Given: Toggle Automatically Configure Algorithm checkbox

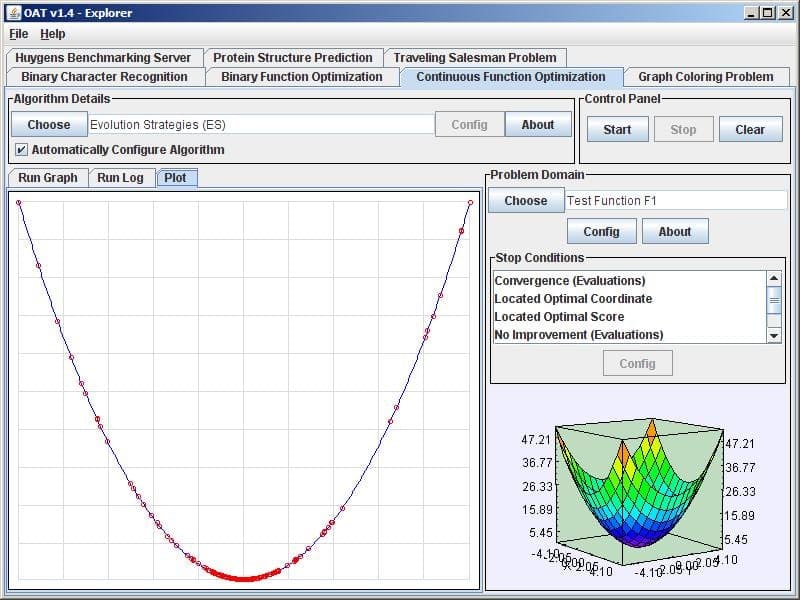Looking at the screenshot, I should coord(22,150).
